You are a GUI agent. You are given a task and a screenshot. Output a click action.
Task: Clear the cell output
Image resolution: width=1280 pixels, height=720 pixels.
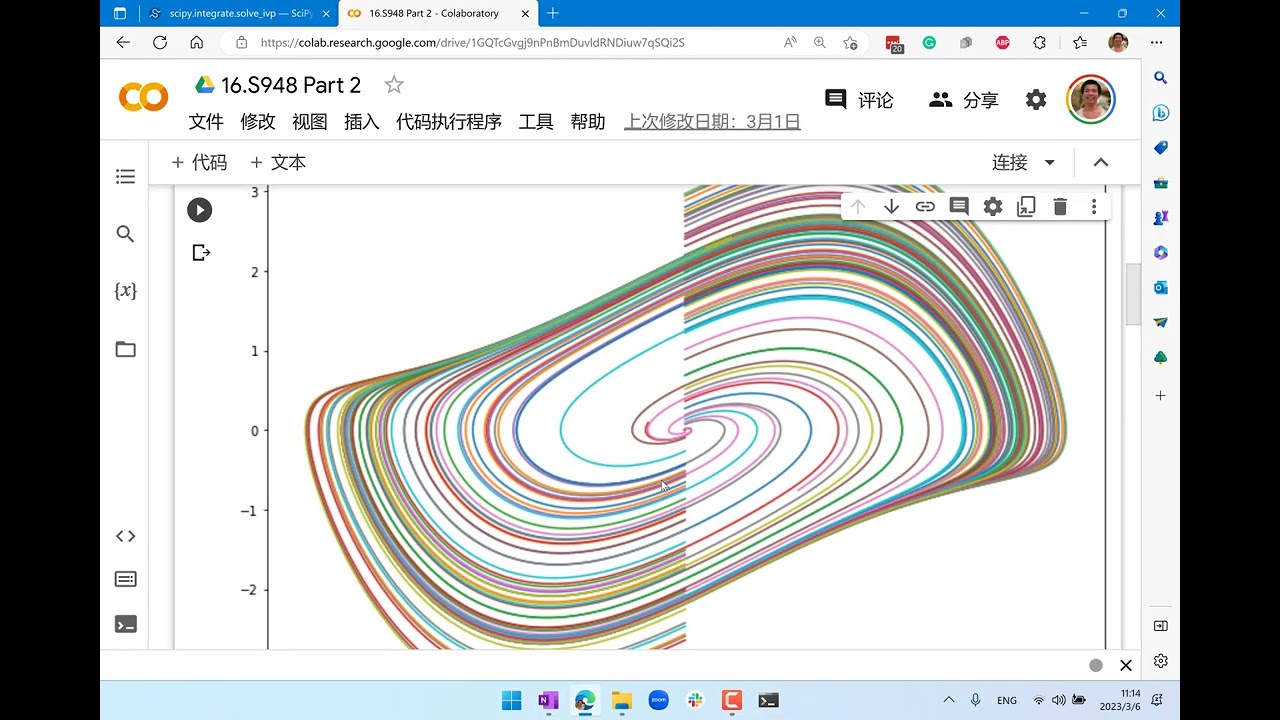(x=201, y=253)
